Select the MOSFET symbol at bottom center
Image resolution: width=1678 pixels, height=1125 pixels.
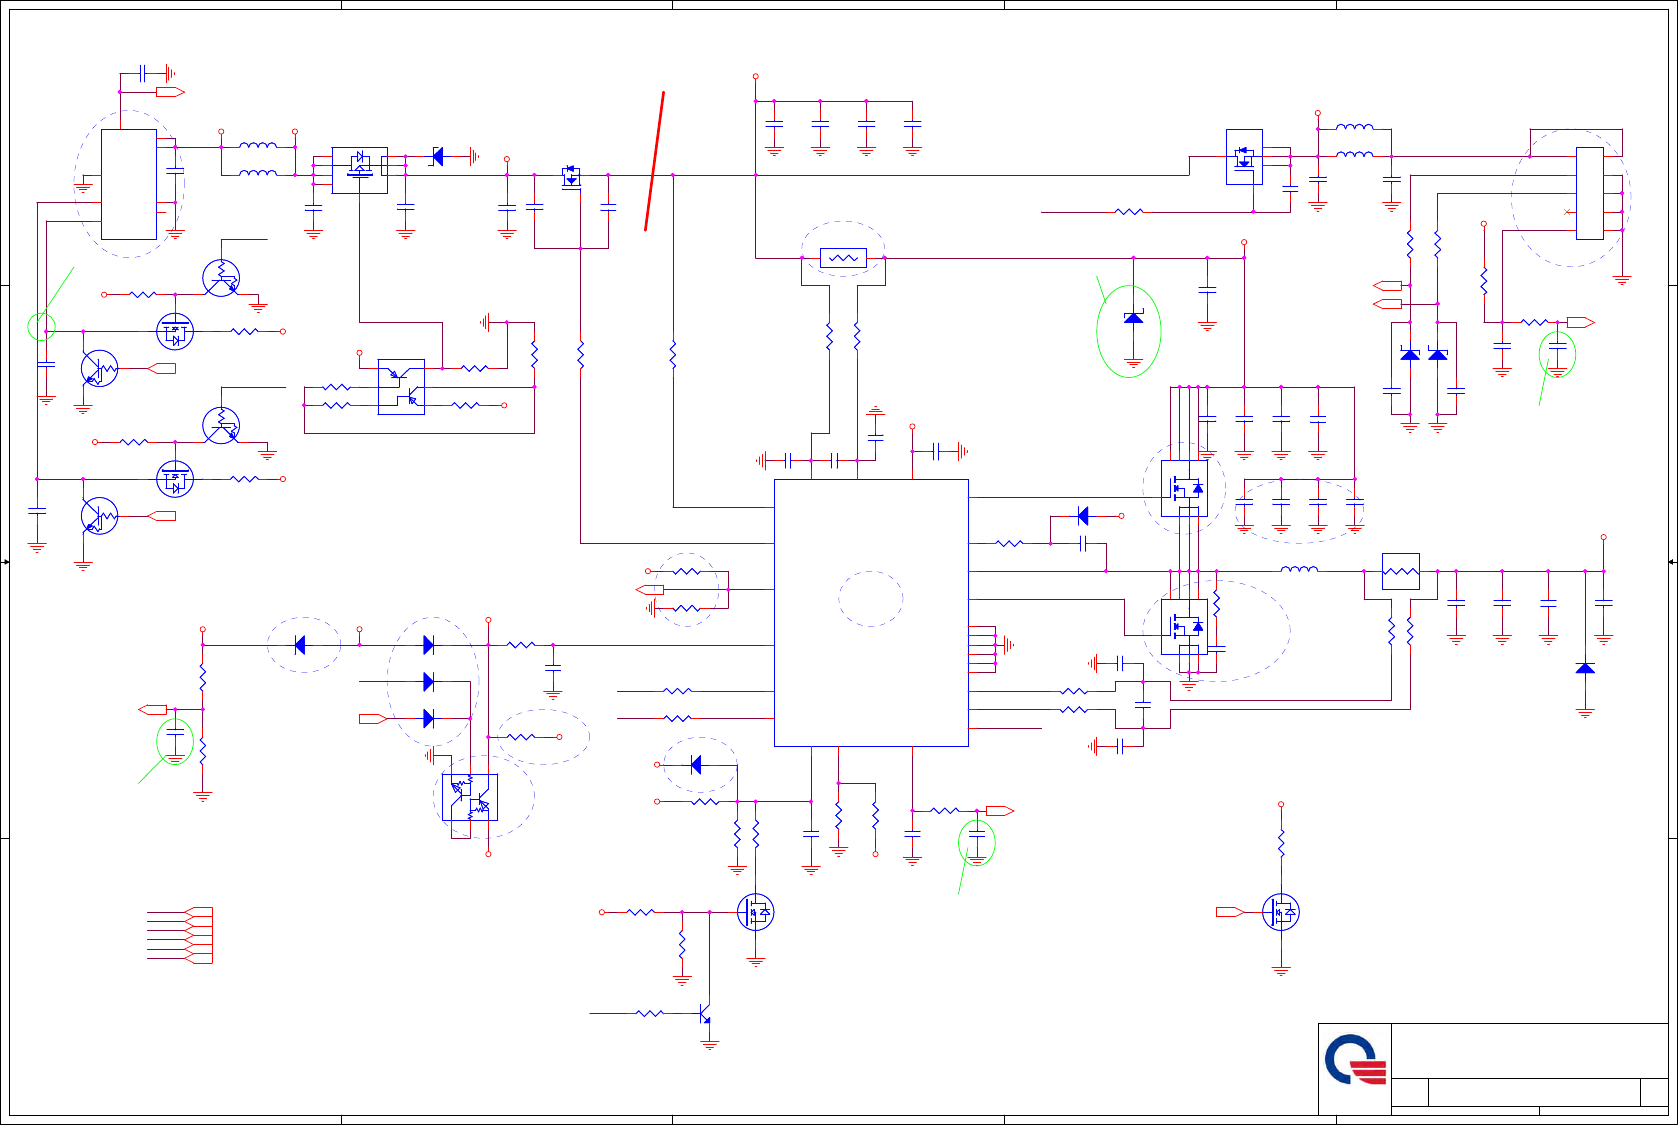tap(756, 912)
